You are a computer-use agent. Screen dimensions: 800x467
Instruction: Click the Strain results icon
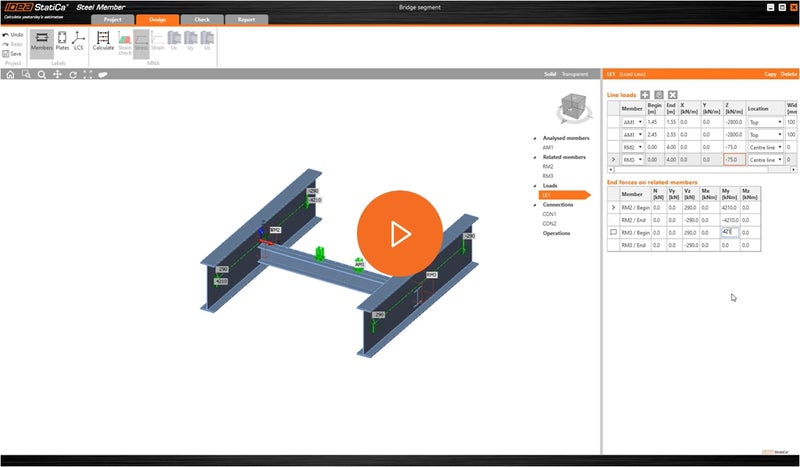pos(158,41)
